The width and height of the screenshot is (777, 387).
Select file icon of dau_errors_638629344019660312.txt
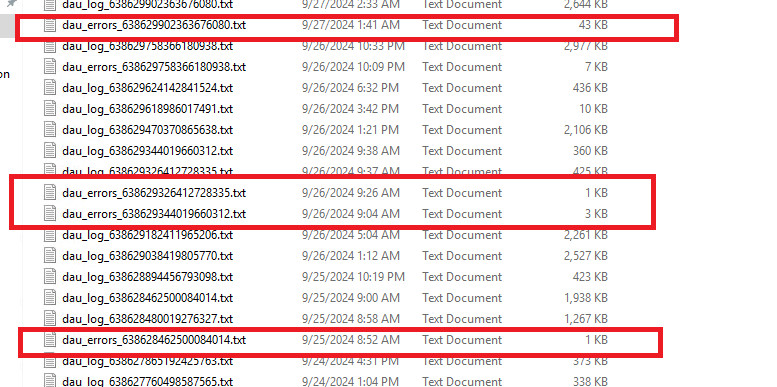(x=50, y=214)
